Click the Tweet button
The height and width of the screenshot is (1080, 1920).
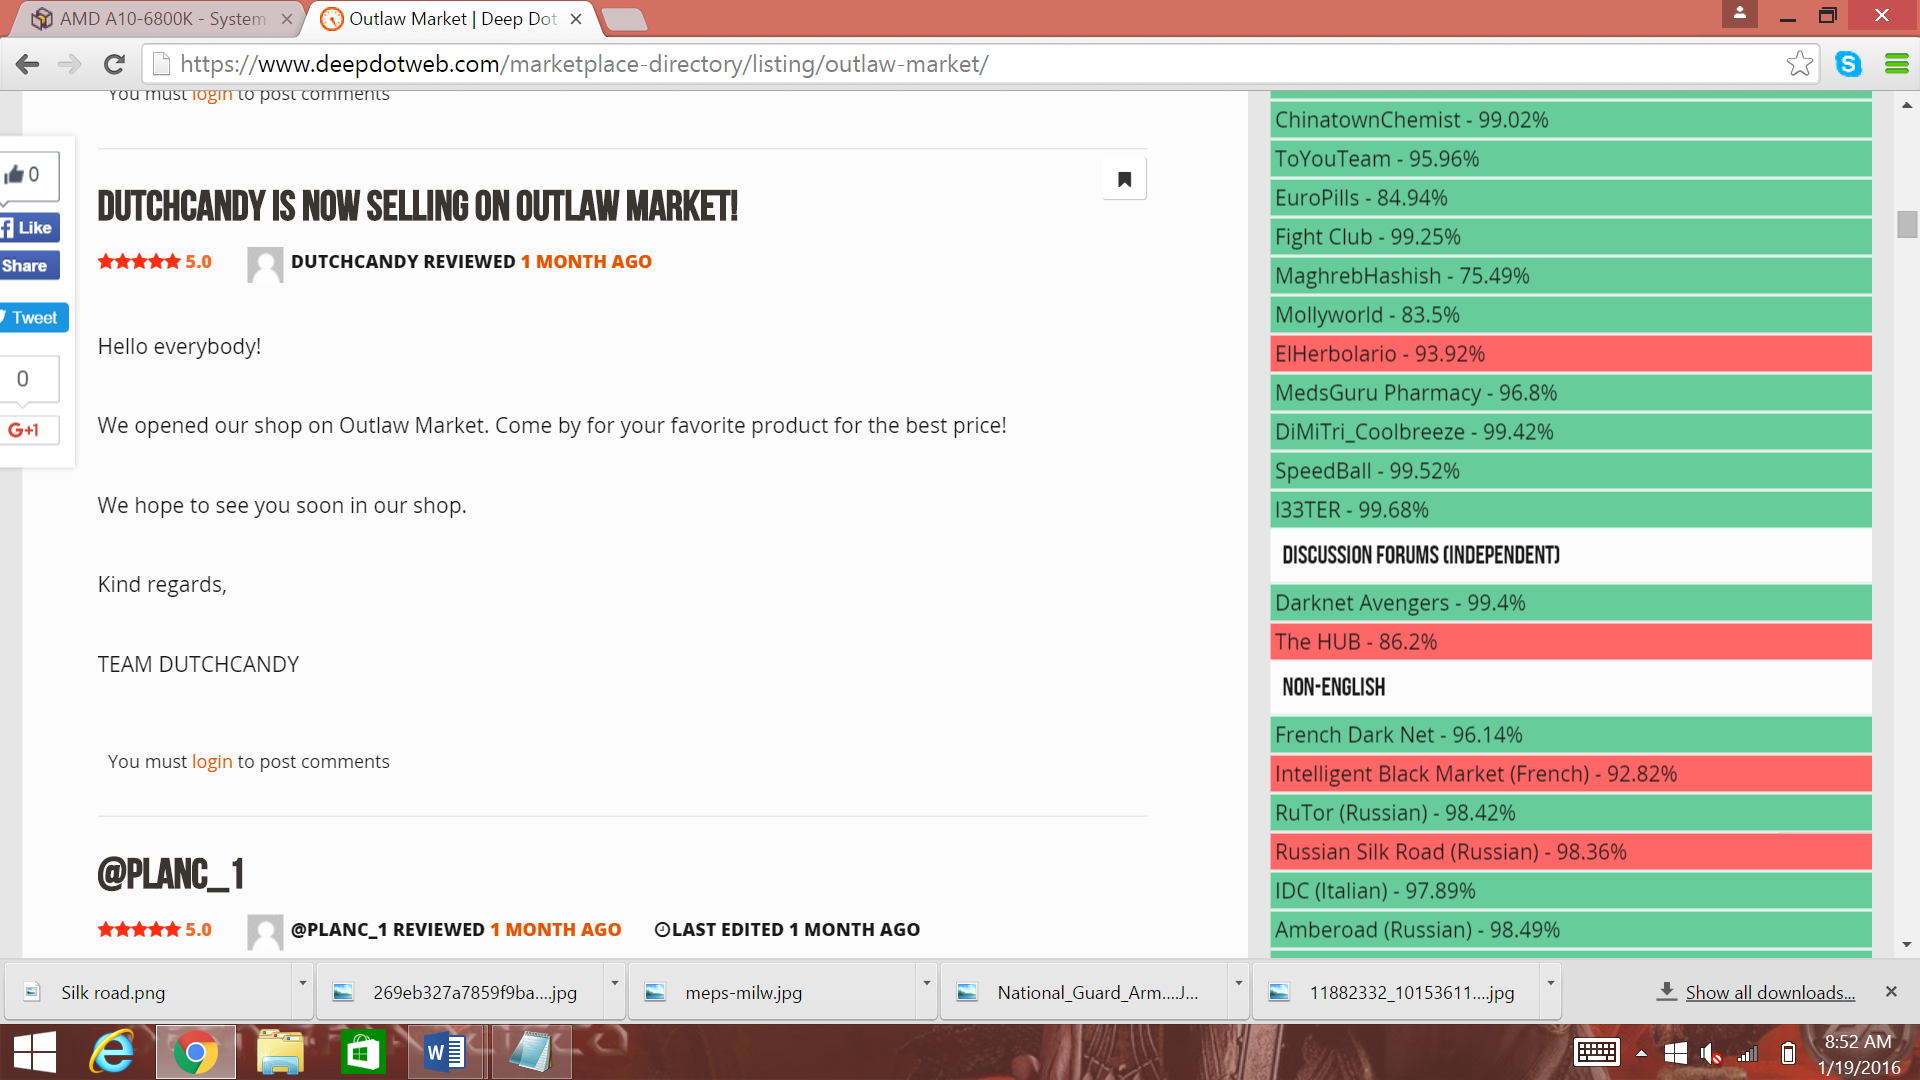pos(33,318)
